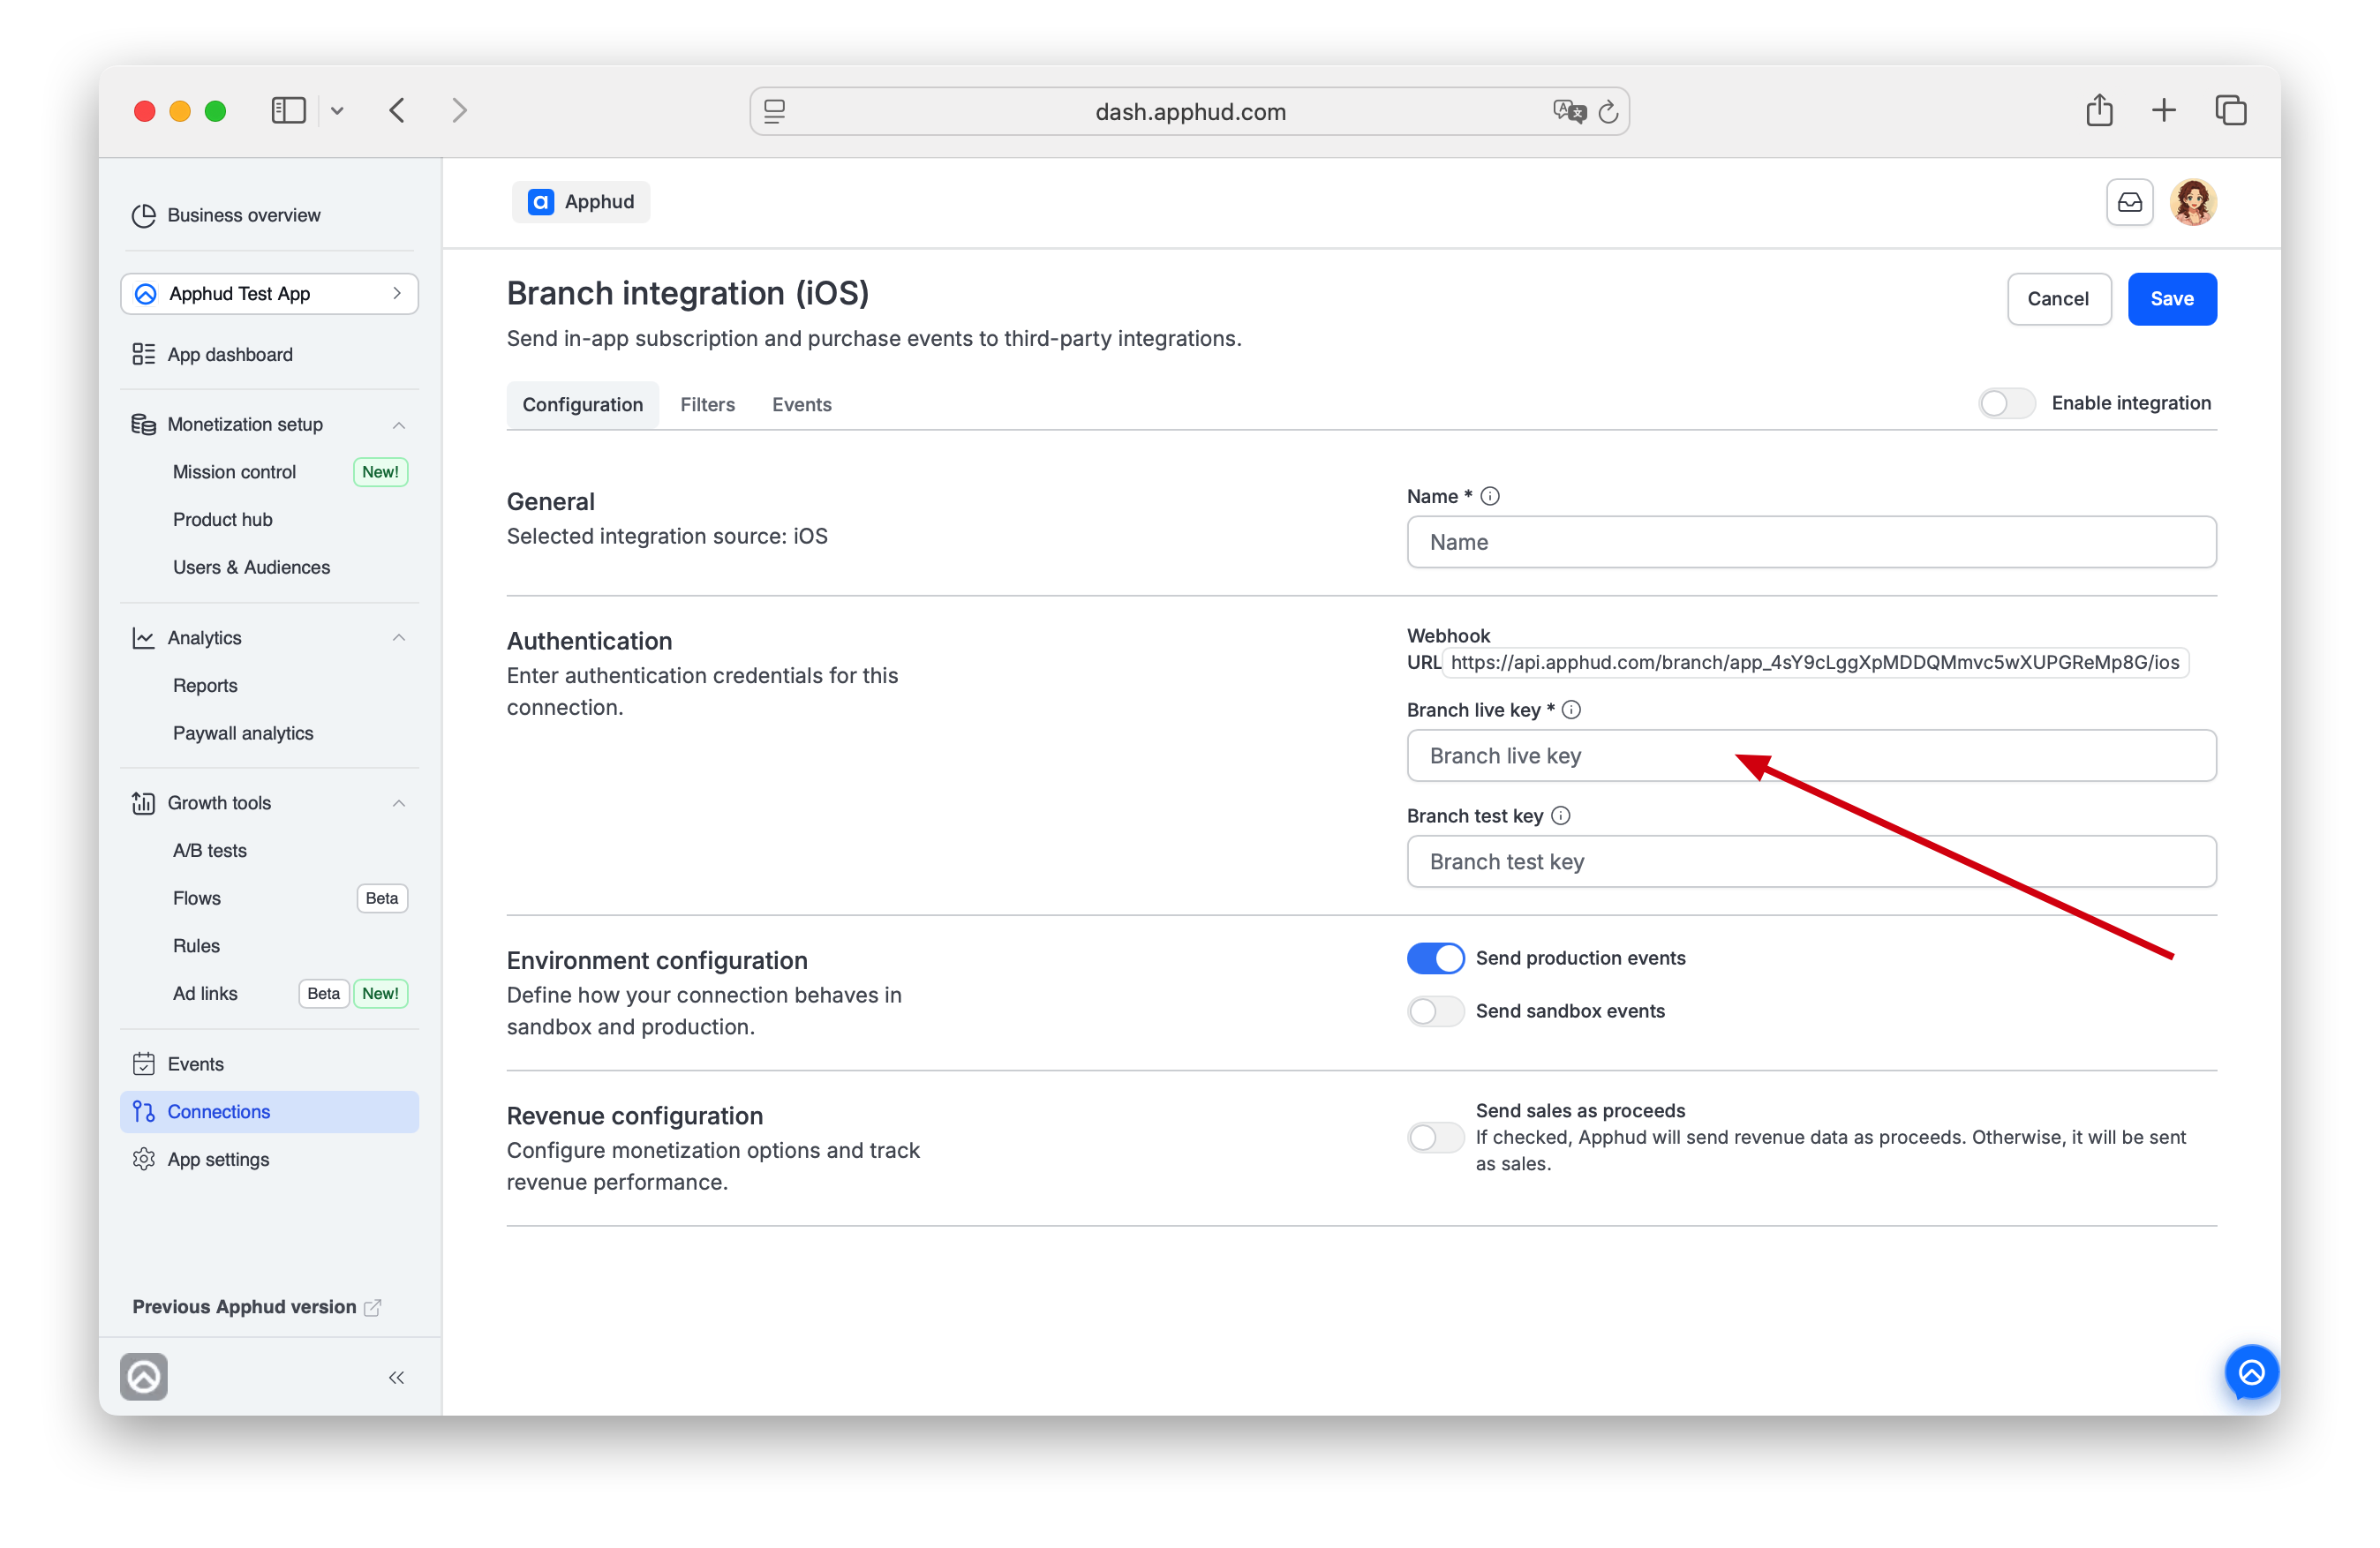Reload the page in Safari
This screenshot has width=2380, height=1548.
[1607, 112]
